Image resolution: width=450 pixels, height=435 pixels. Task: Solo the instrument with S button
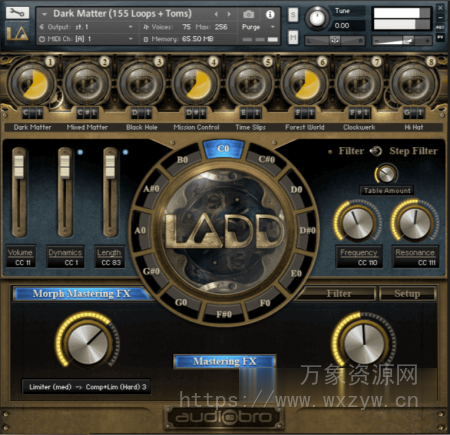[x=293, y=14]
